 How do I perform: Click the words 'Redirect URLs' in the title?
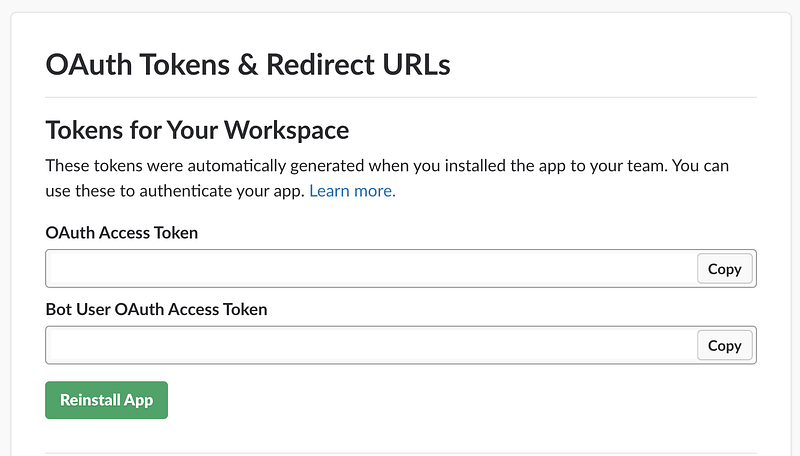tap(358, 64)
